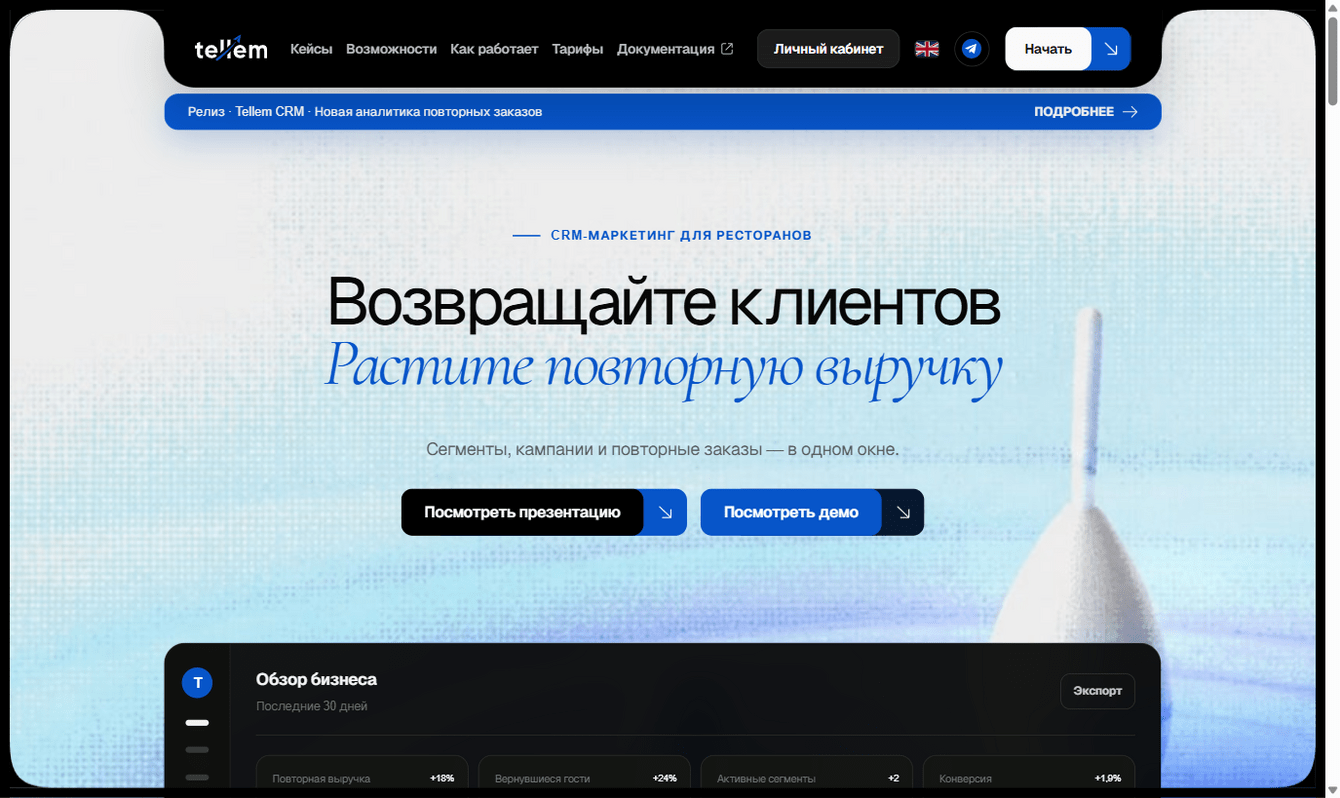Click the blue T avatar in dashboard sidebar
Image resolution: width=1340 pixels, height=798 pixels.
tap(197, 683)
